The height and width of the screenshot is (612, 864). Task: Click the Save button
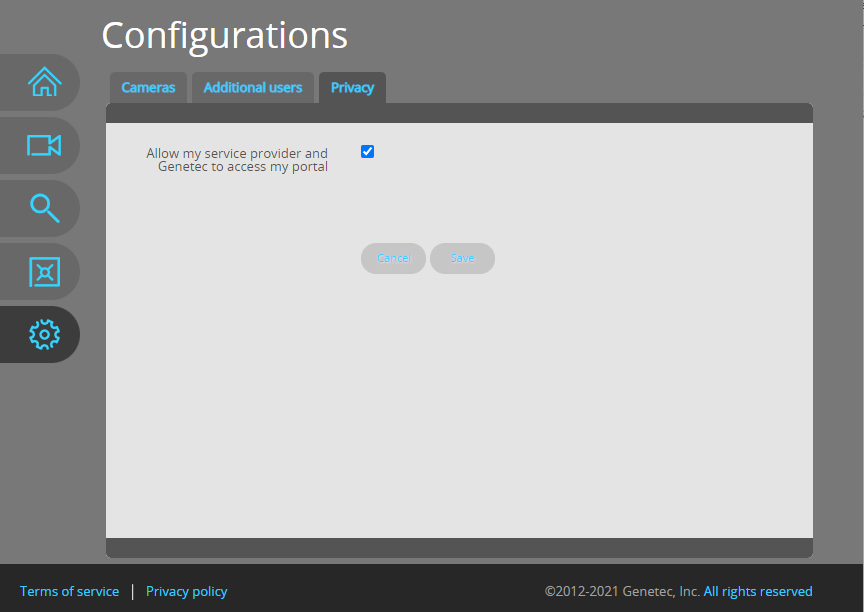pos(462,258)
